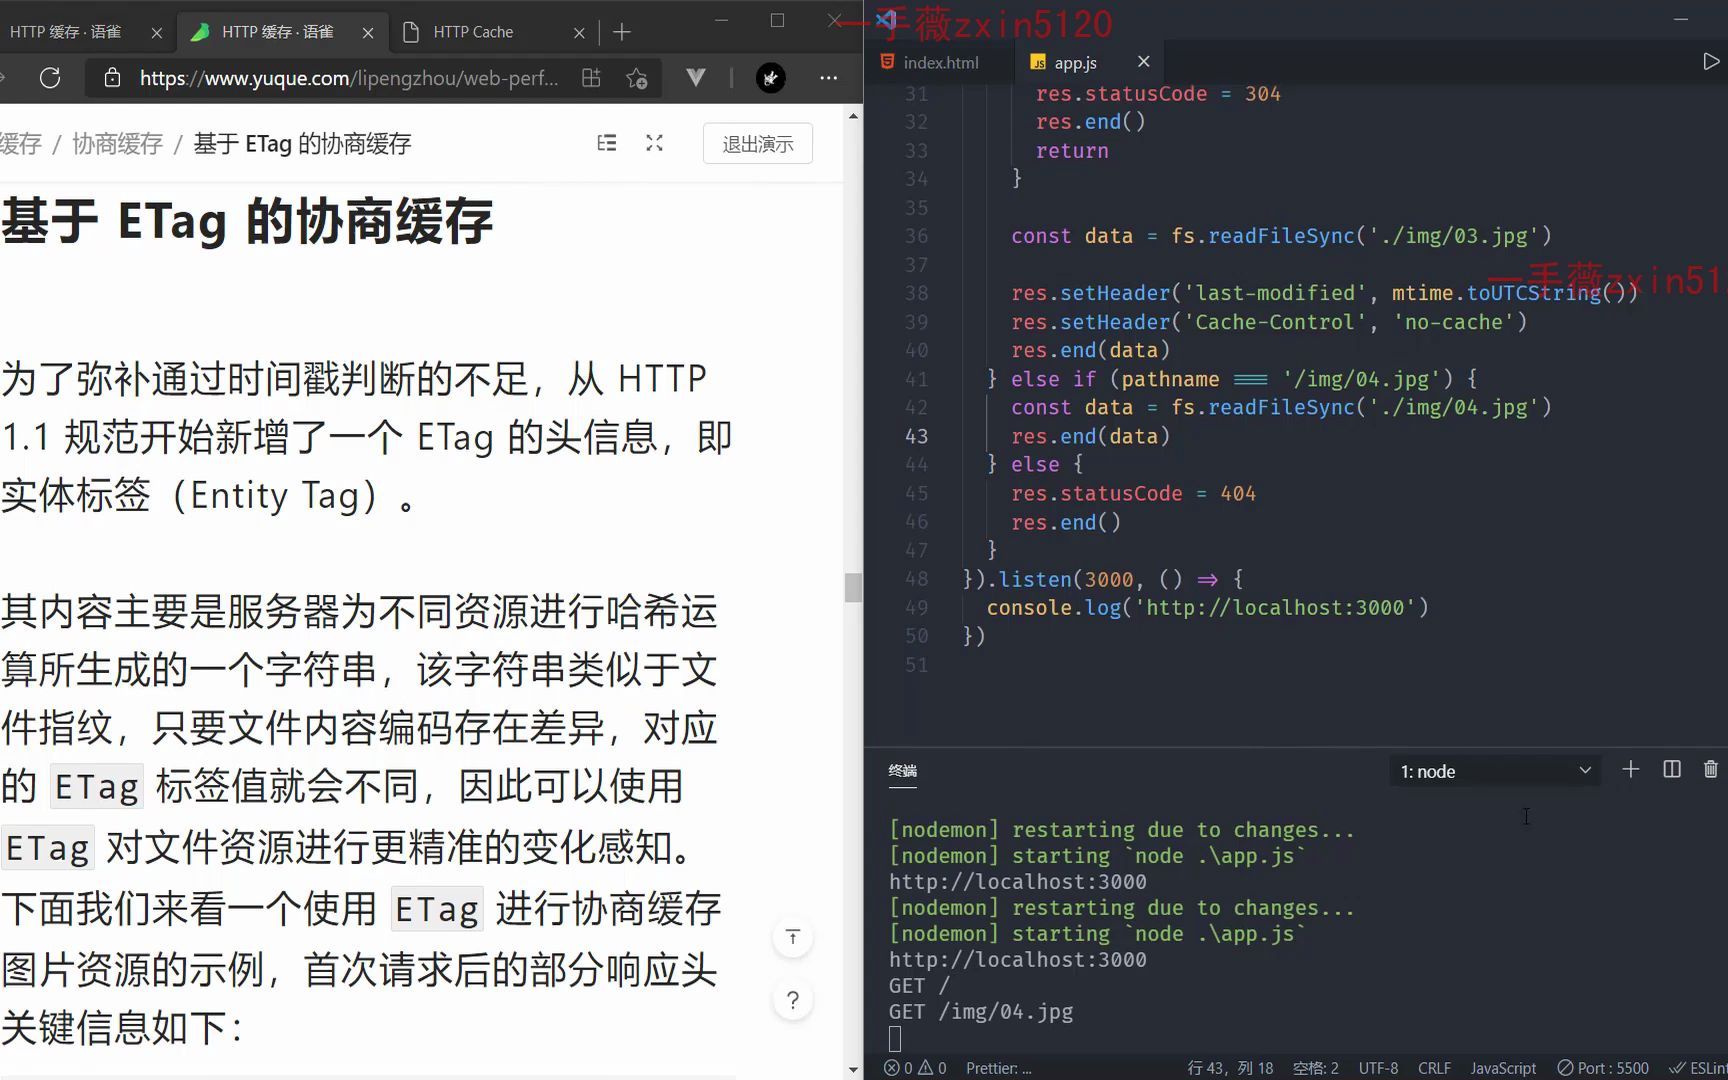Switch to the first HTTP 缓存 · 语雀 tab
This screenshot has width=1728, height=1080.
point(66,32)
